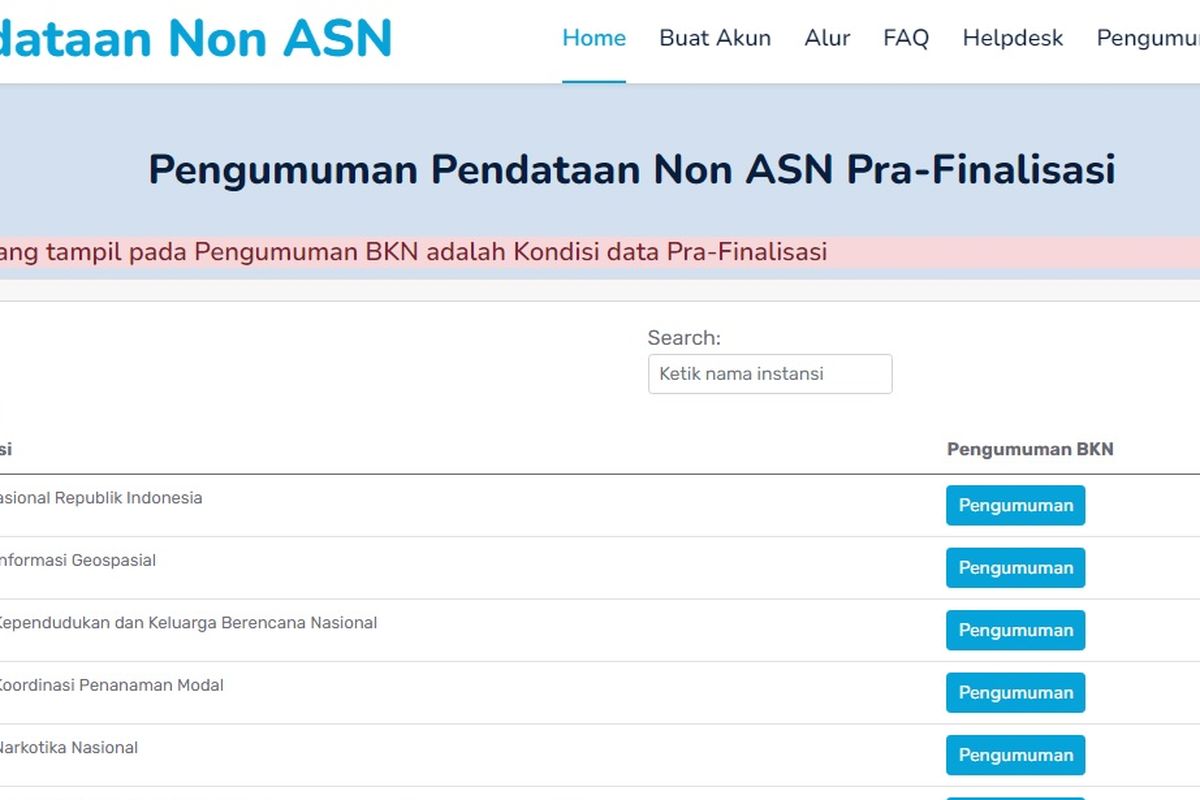Open Pengumuman for Informasi Geospasial row

coord(1015,568)
